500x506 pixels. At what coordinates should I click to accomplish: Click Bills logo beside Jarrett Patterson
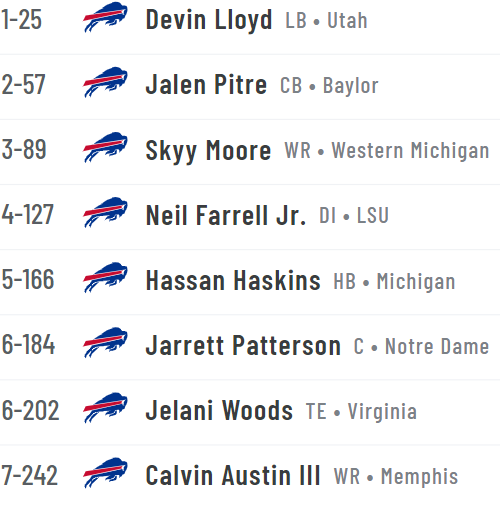tap(105, 343)
